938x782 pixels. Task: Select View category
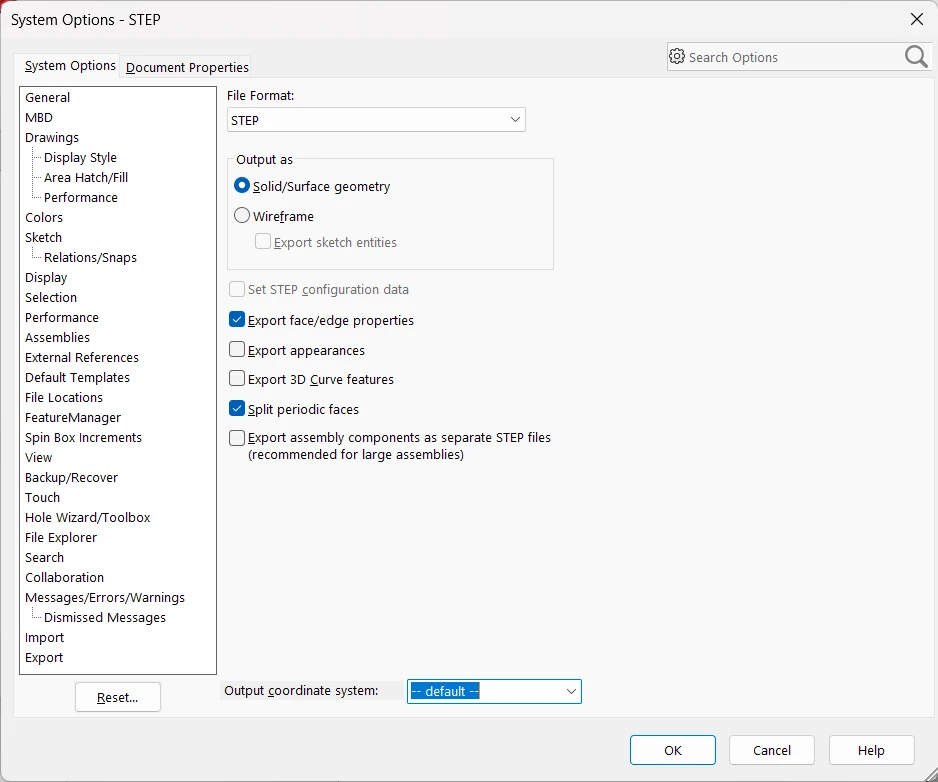point(38,458)
